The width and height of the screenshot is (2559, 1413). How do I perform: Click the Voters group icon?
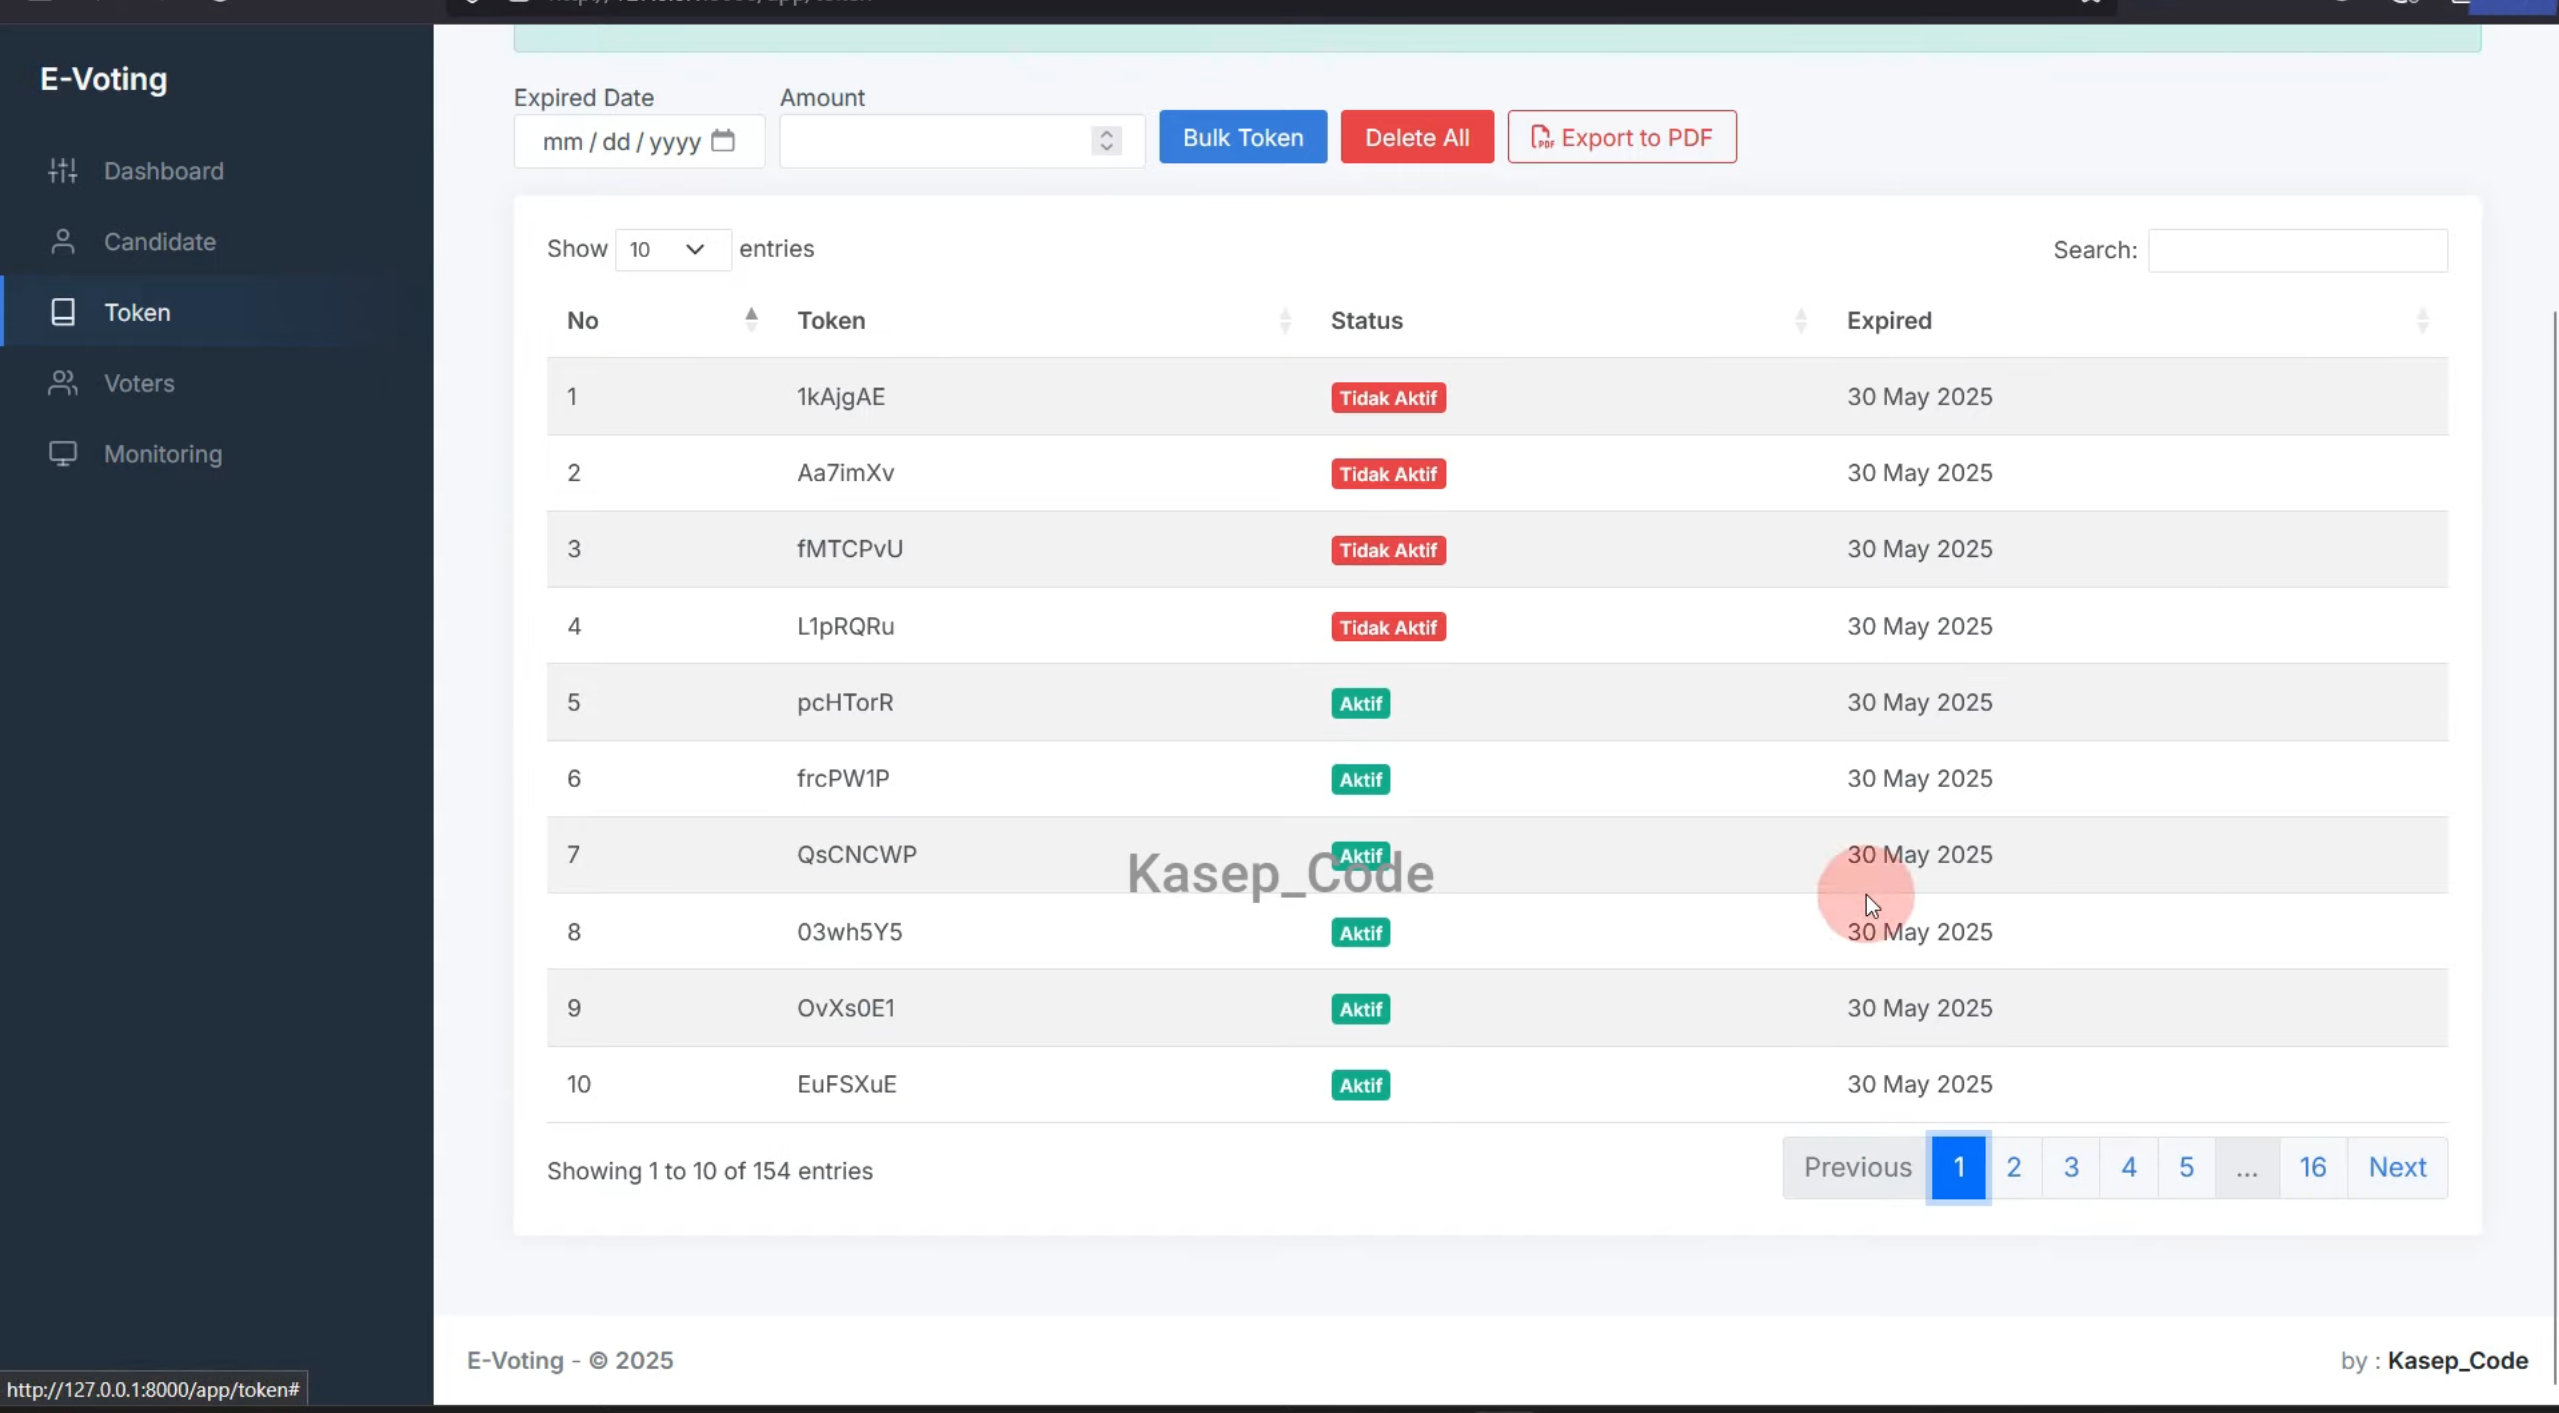click(x=63, y=383)
